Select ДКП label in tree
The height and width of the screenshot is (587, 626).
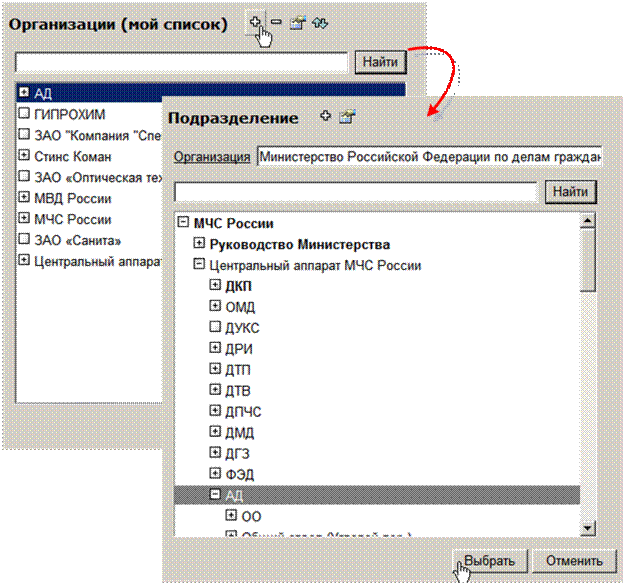click(x=238, y=286)
